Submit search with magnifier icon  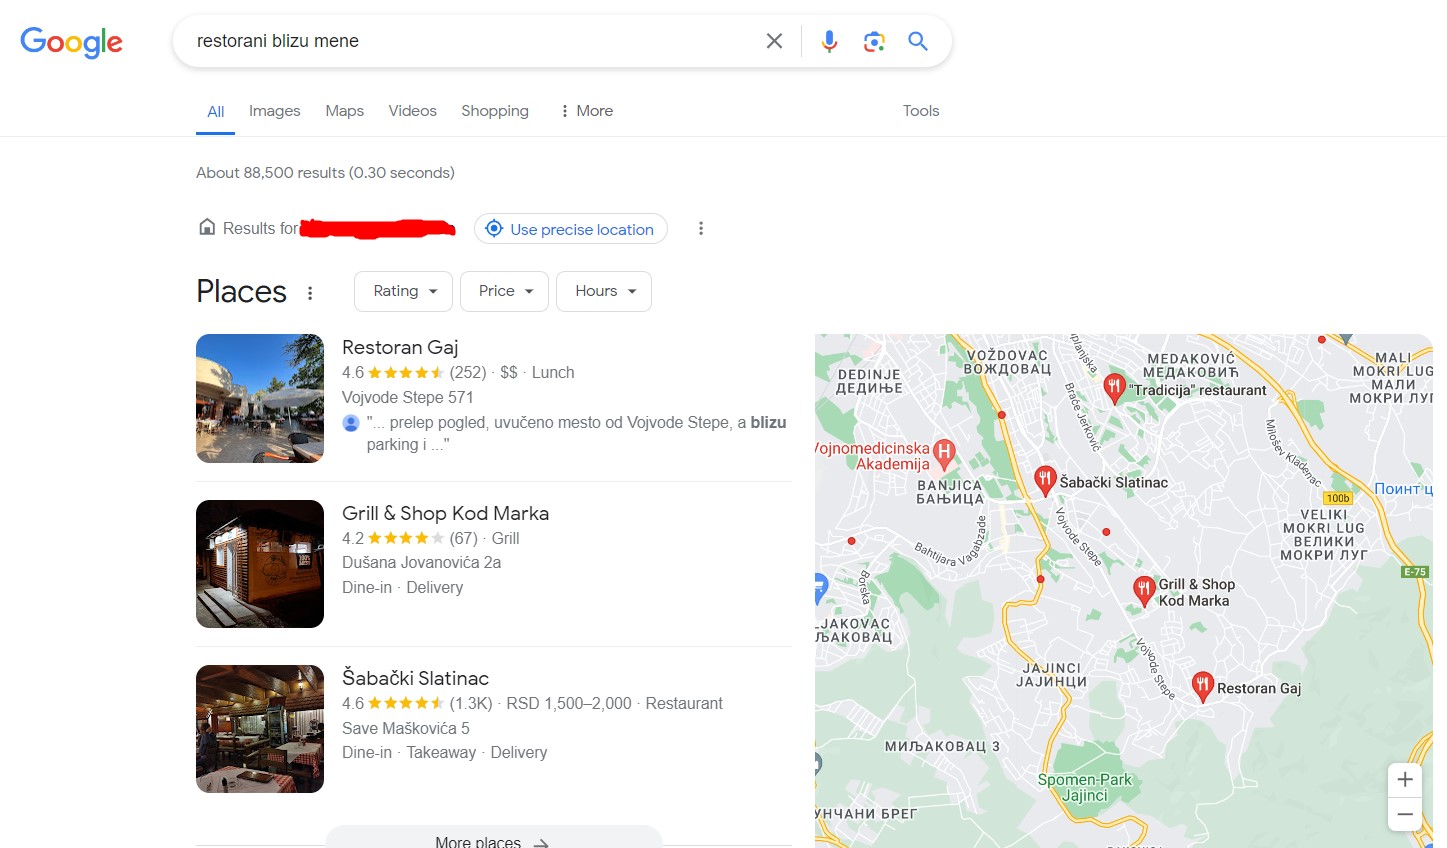[918, 41]
